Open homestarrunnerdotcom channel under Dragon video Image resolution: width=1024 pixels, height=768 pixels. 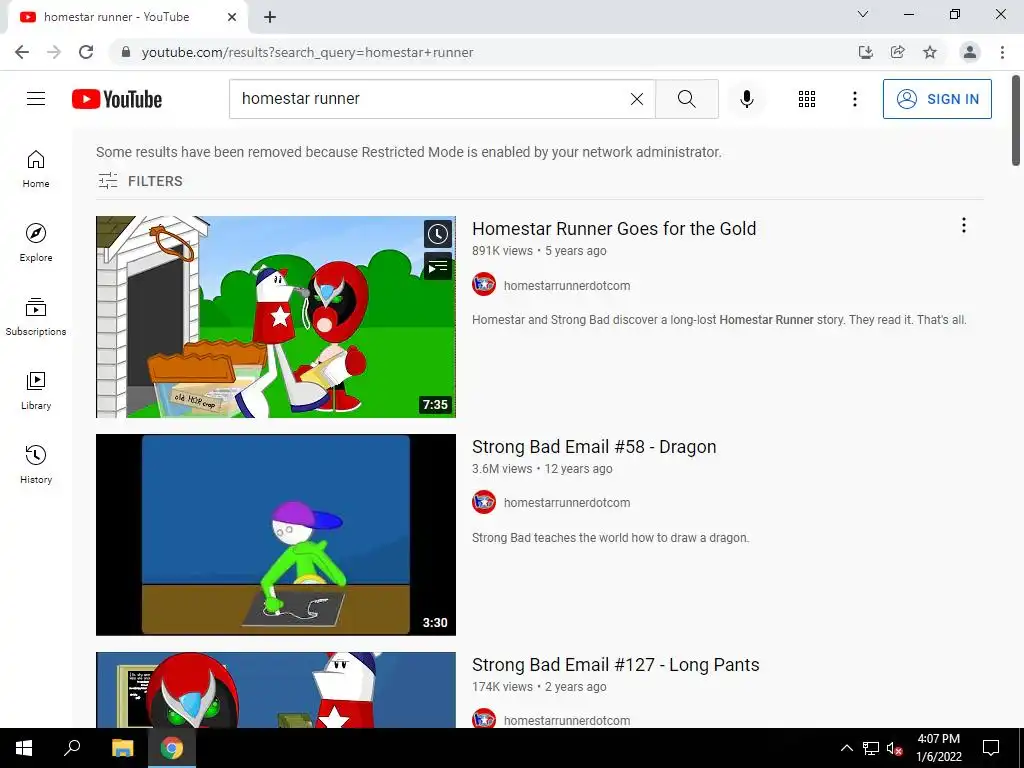click(567, 503)
